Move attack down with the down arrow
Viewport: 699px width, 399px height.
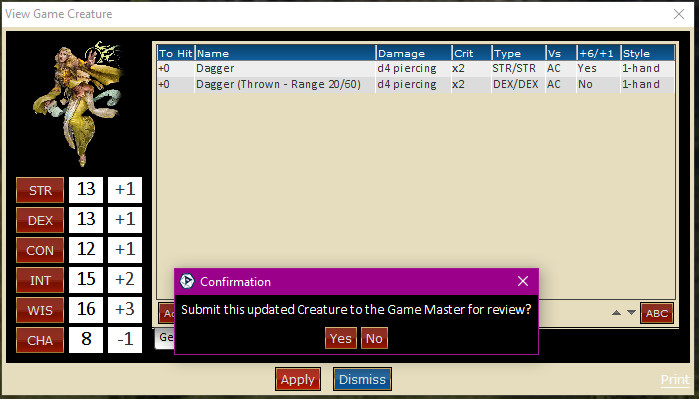tap(631, 313)
